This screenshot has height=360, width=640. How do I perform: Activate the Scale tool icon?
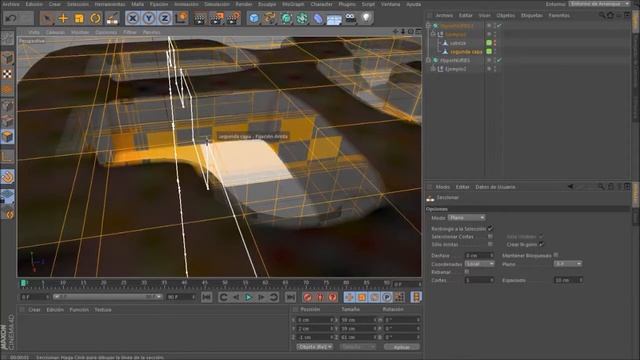tap(79, 18)
